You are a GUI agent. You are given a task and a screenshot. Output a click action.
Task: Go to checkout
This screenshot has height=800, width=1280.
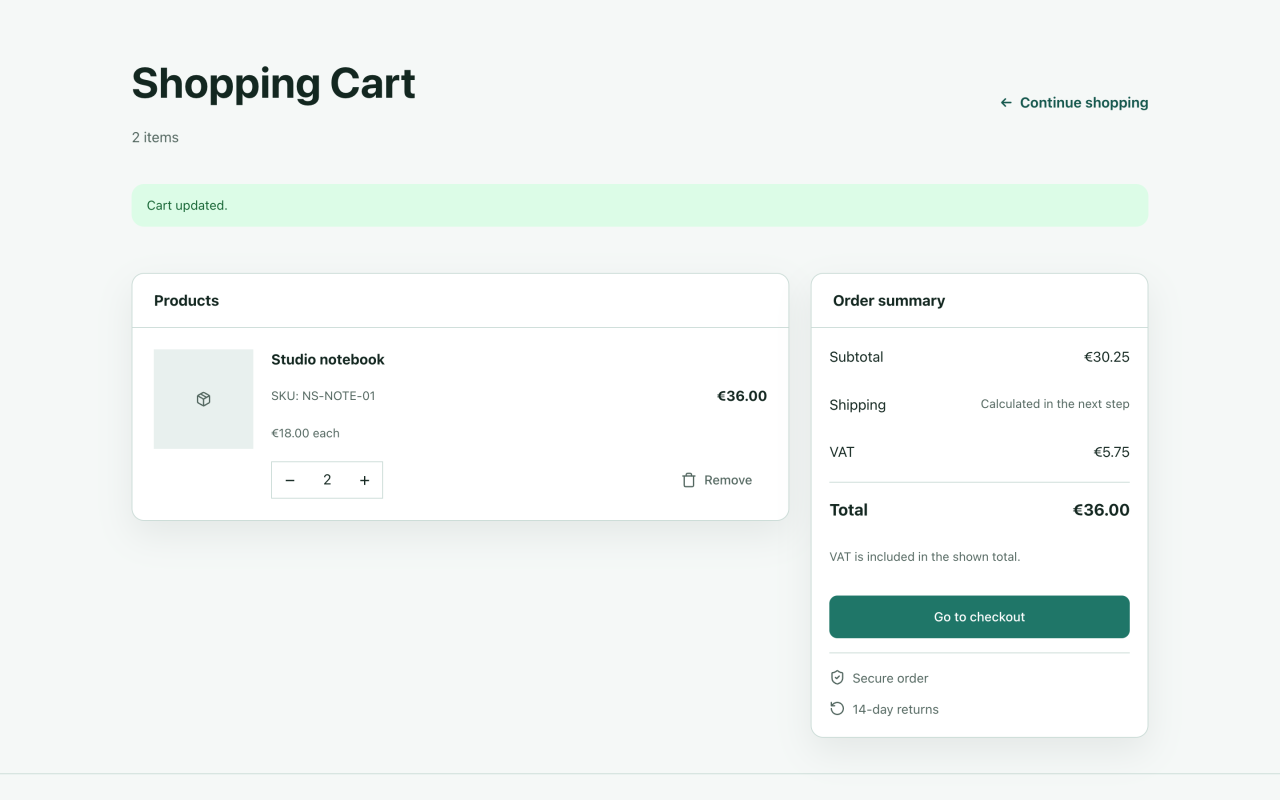tap(979, 617)
